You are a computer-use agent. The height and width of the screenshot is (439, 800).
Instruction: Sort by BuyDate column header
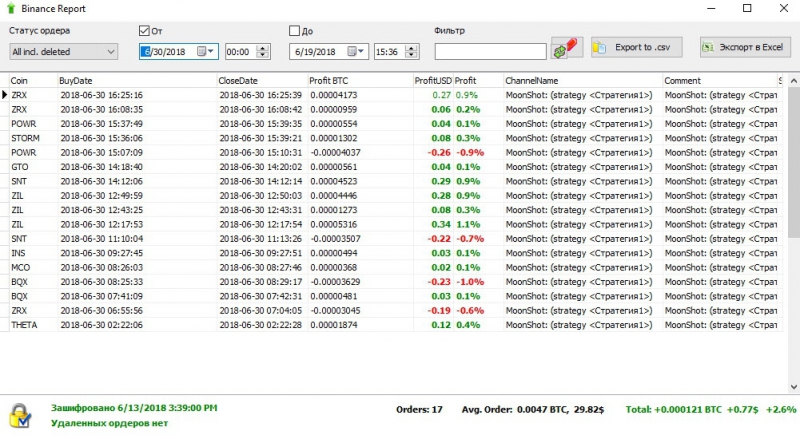tap(137, 81)
